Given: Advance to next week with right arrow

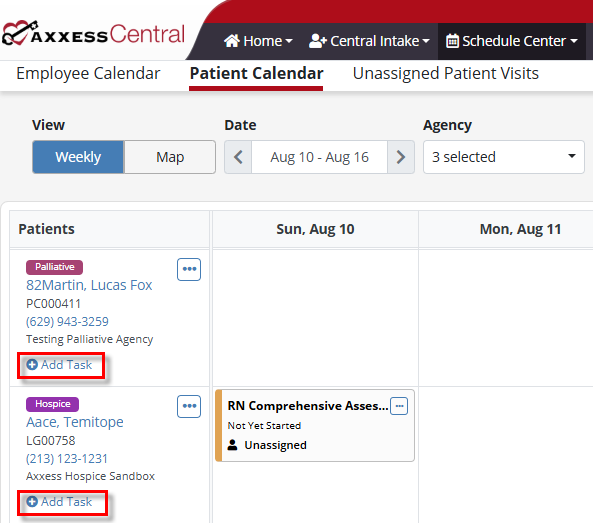Looking at the screenshot, I should (401, 157).
